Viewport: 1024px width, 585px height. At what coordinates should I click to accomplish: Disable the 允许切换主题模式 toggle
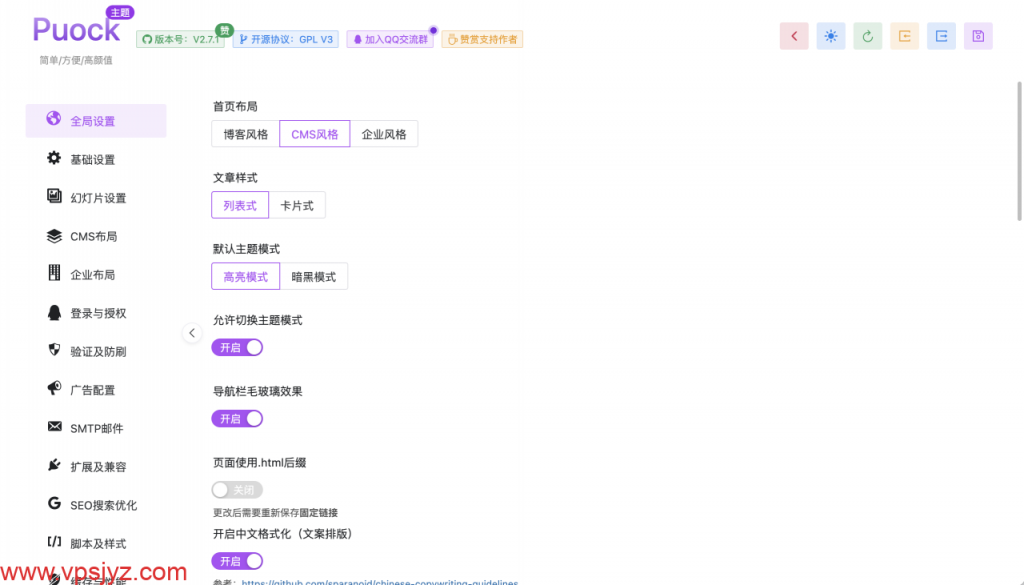click(237, 347)
